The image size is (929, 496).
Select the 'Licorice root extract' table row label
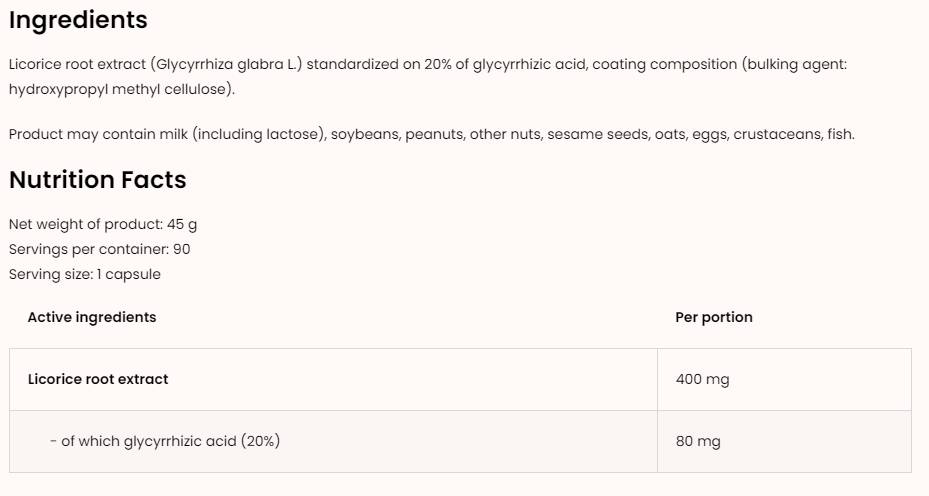pos(98,379)
